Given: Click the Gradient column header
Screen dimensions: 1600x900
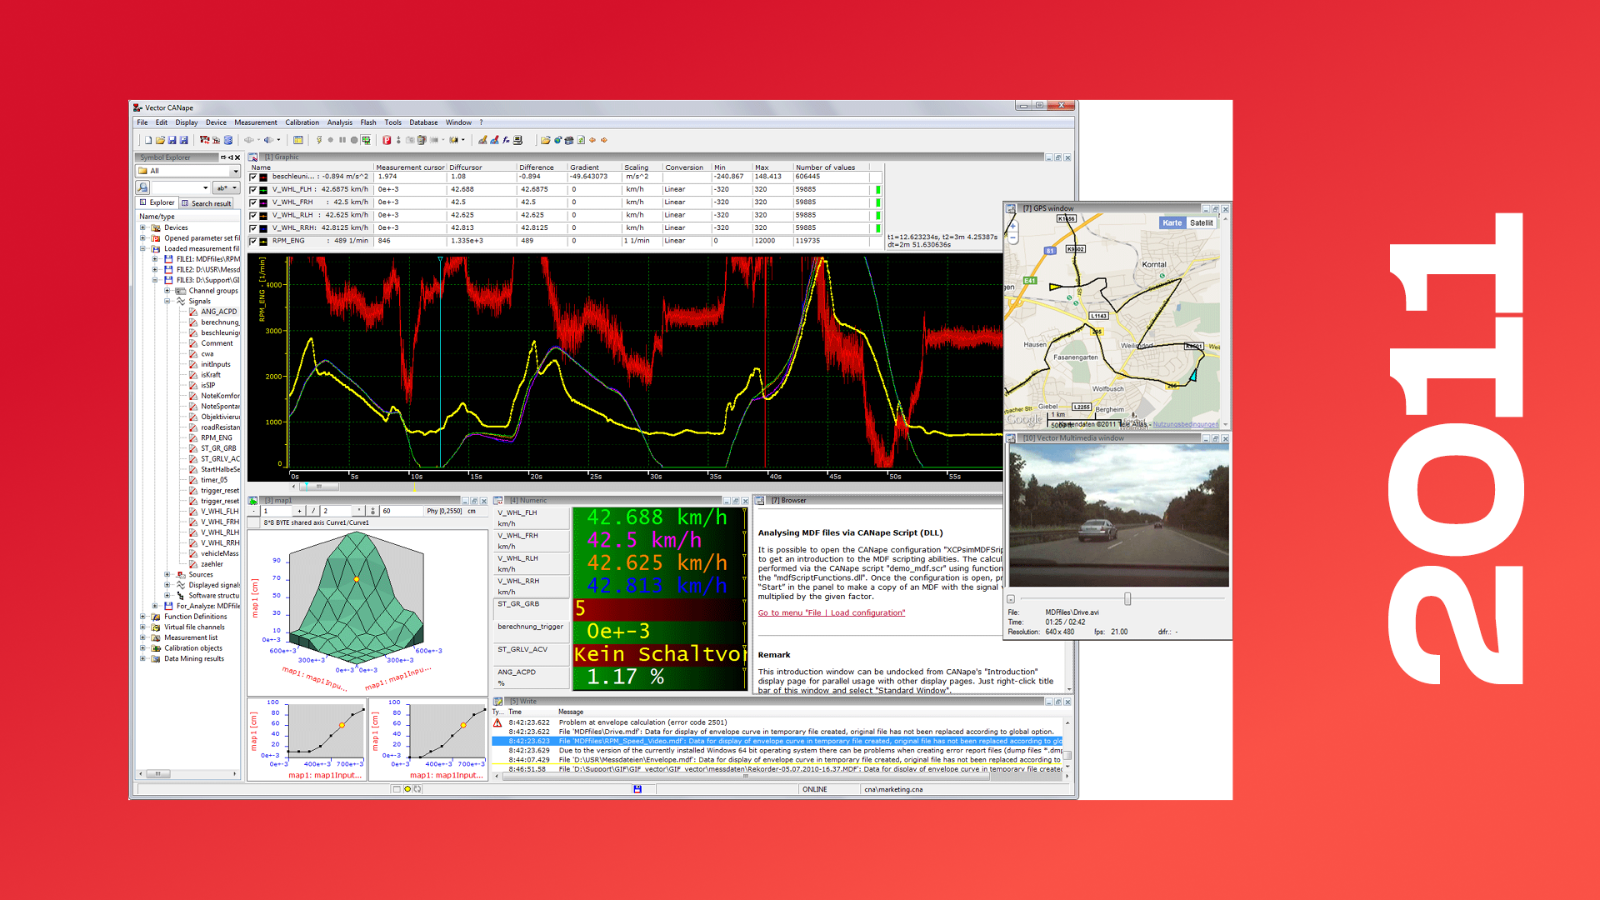Looking at the screenshot, I should tap(585, 167).
